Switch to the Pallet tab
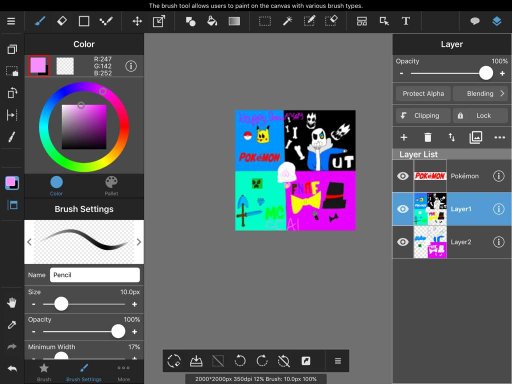This screenshot has width=512, height=384. pyautogui.click(x=111, y=186)
